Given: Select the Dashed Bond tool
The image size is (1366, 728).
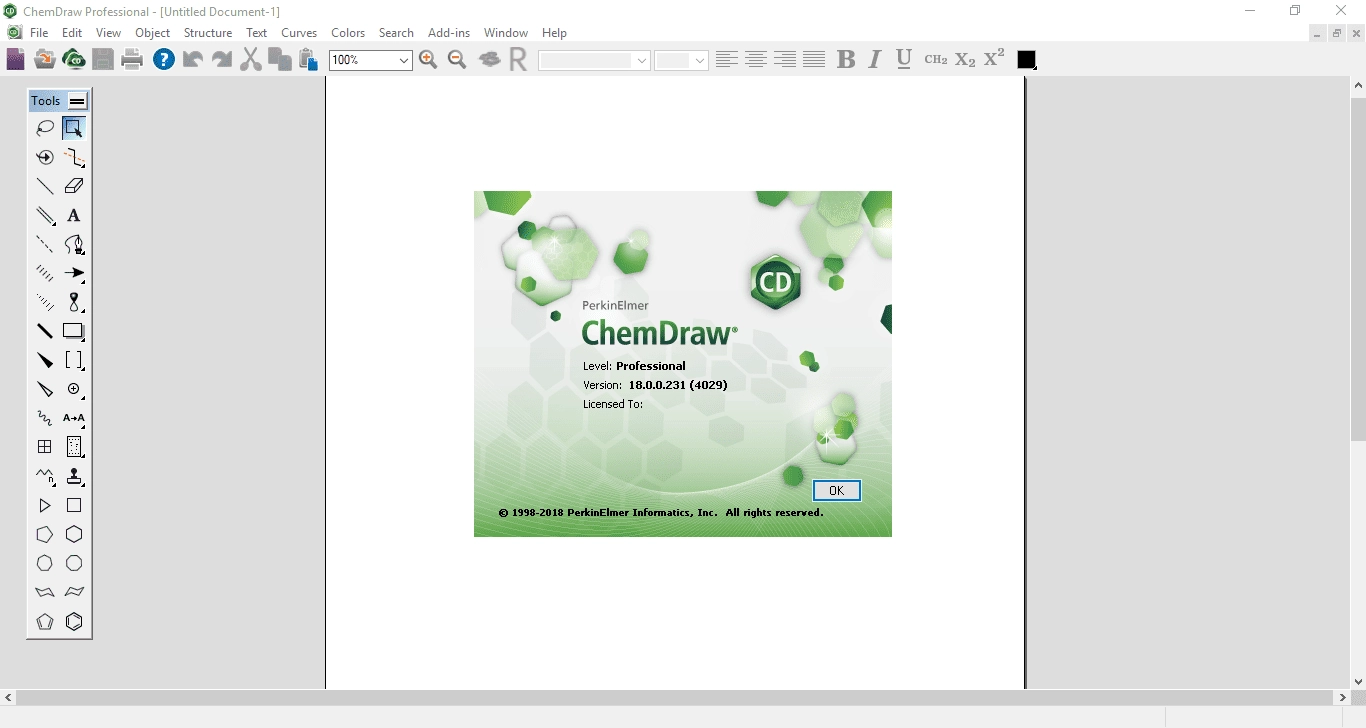Looking at the screenshot, I should [x=45, y=244].
